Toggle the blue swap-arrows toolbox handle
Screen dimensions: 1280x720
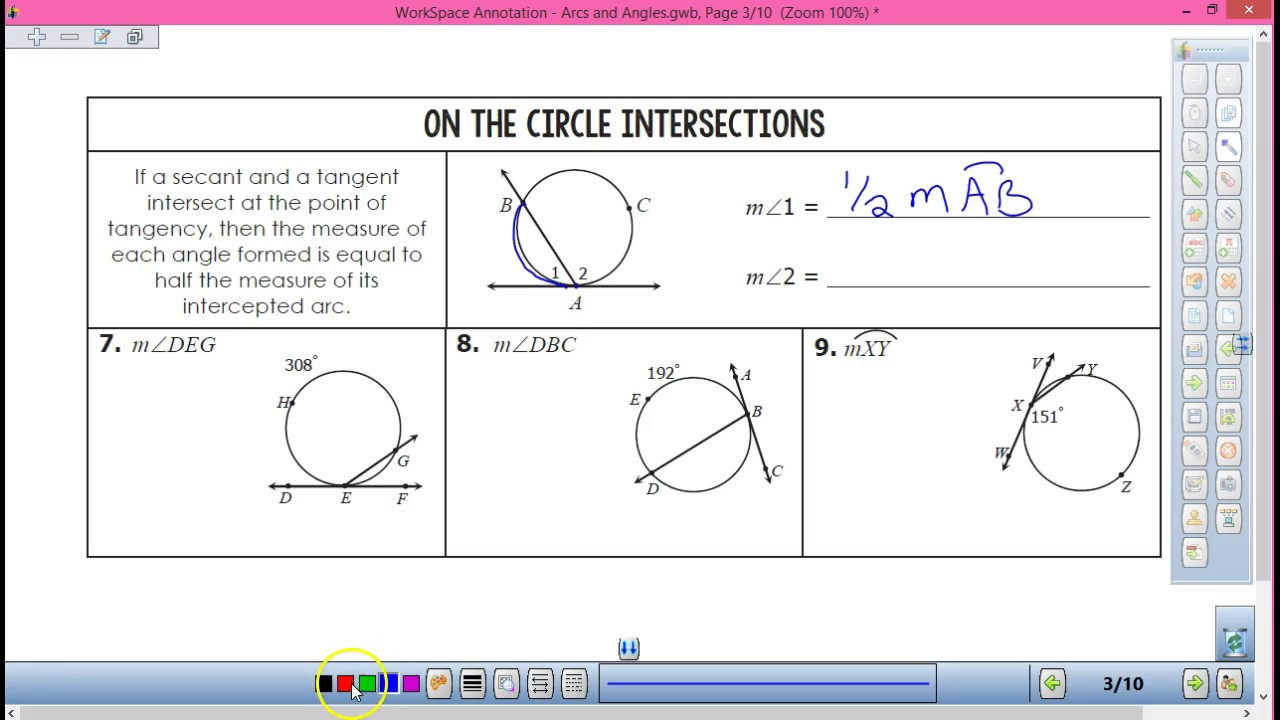[1242, 345]
